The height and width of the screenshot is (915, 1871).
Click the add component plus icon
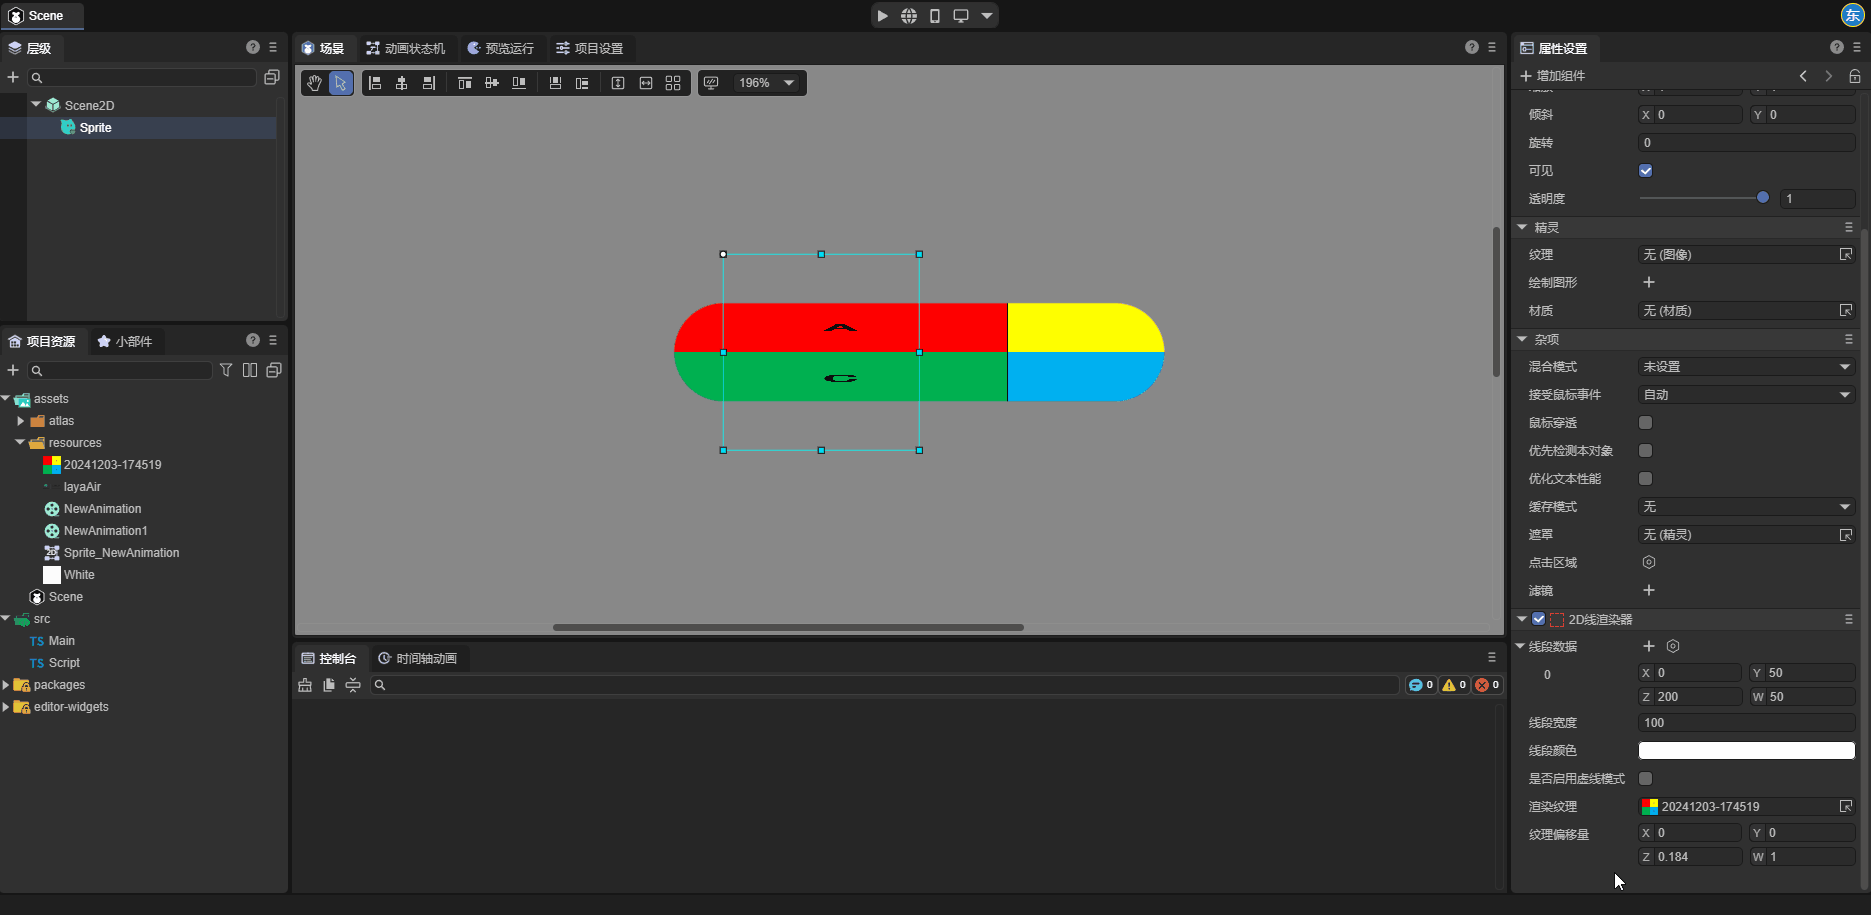pyautogui.click(x=1525, y=76)
